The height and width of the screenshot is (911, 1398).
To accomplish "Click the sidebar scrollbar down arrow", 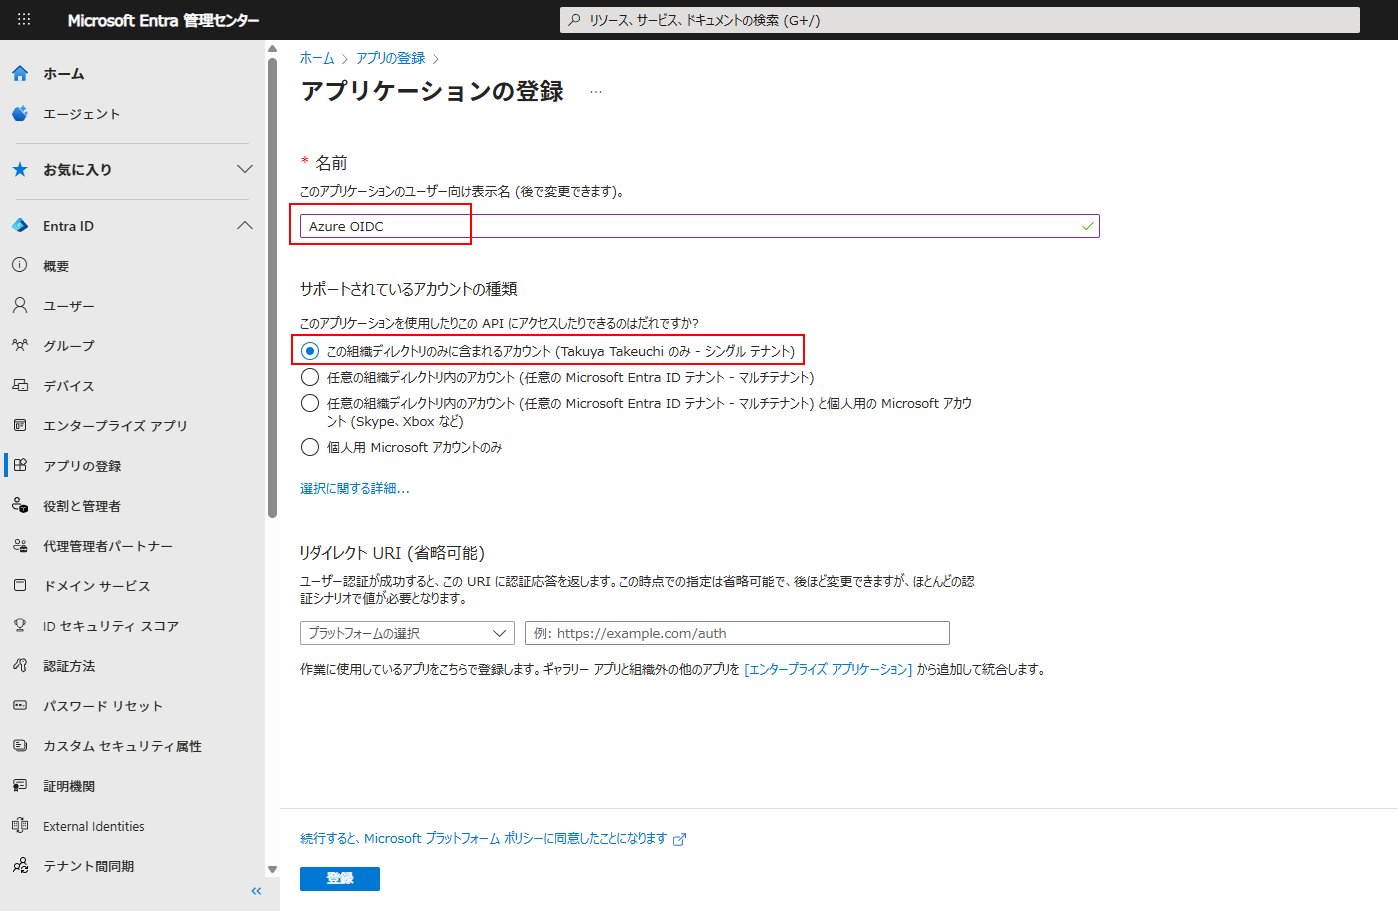I will click(272, 869).
